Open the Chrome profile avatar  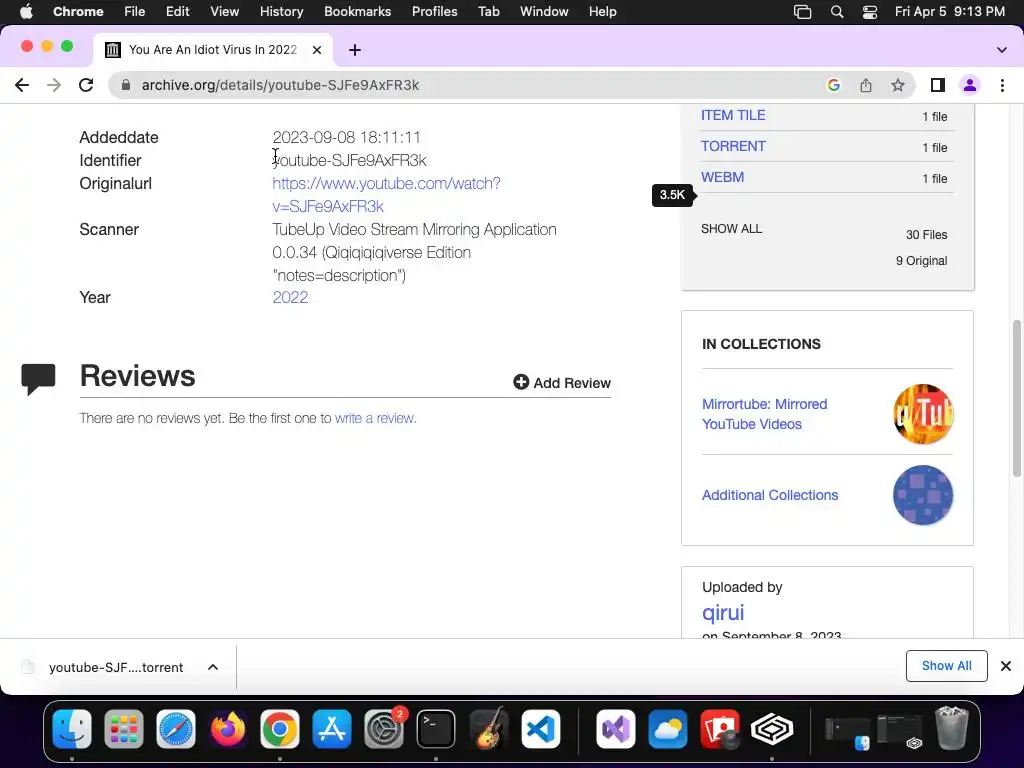click(970, 85)
